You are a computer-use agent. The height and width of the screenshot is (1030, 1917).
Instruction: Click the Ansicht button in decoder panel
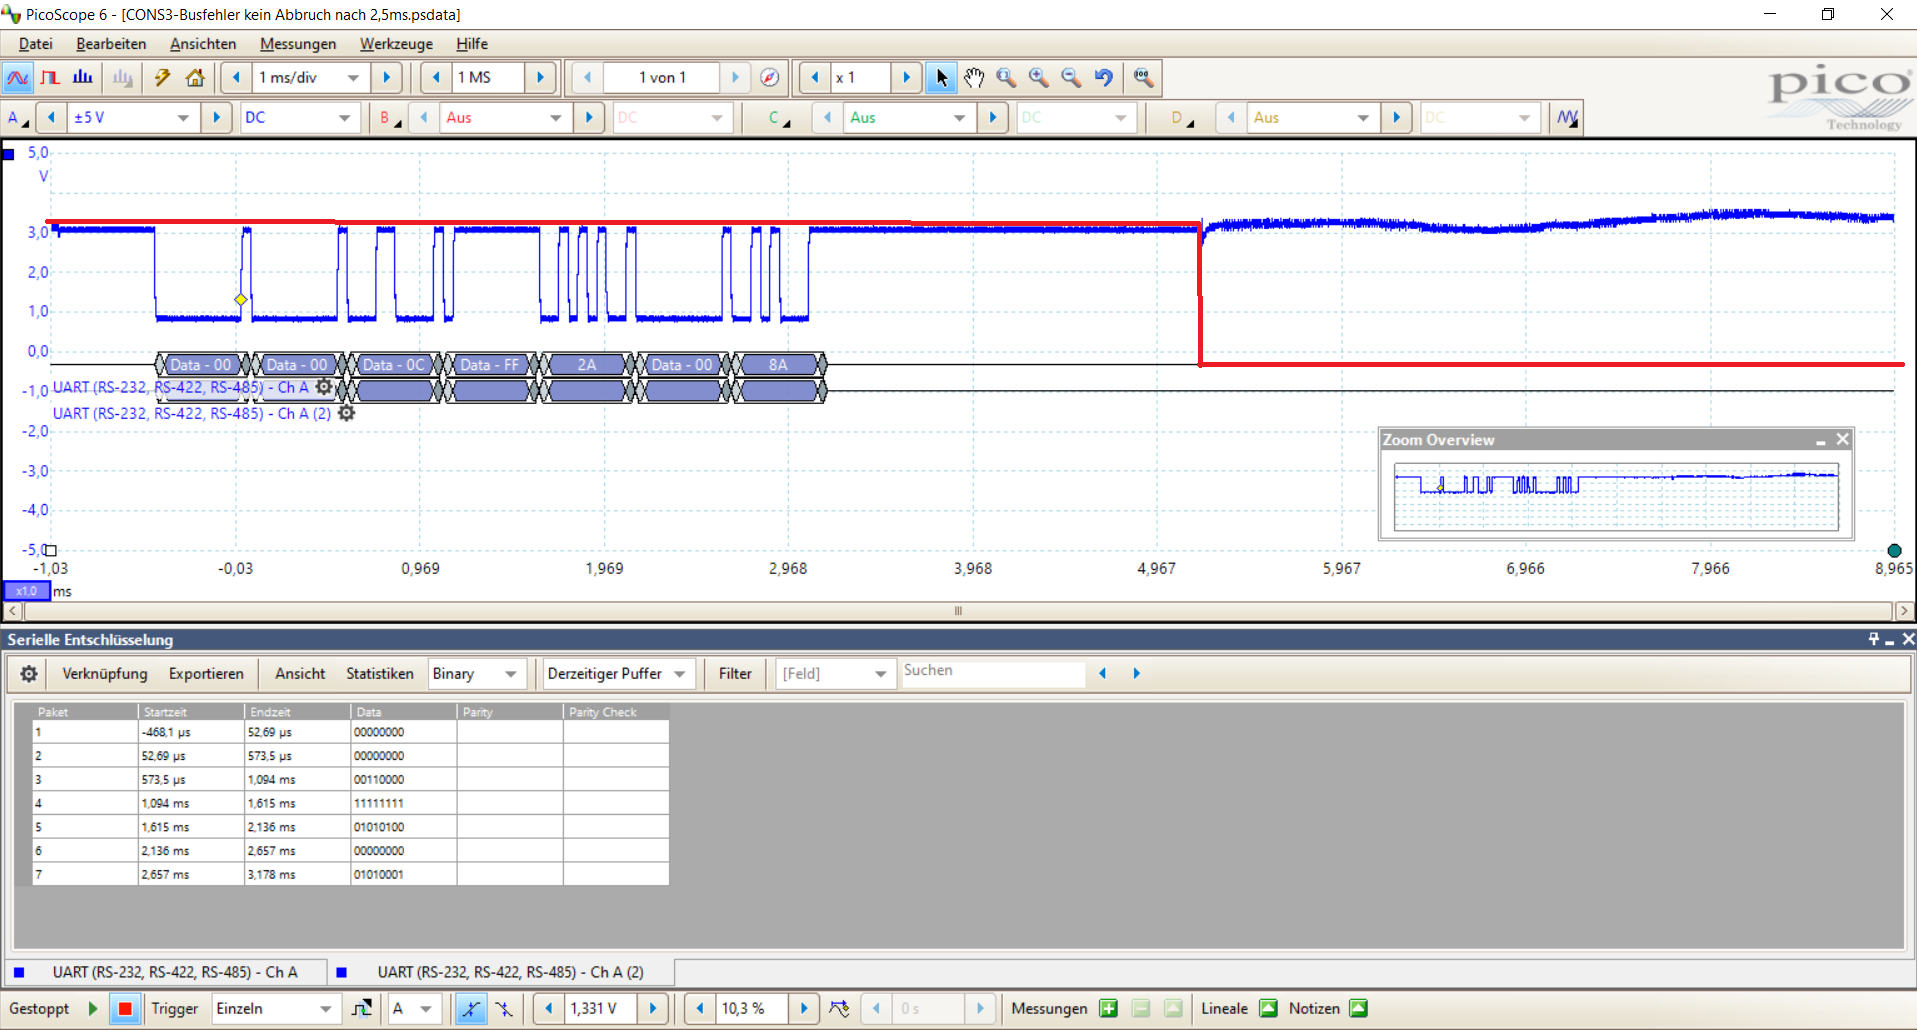300,673
